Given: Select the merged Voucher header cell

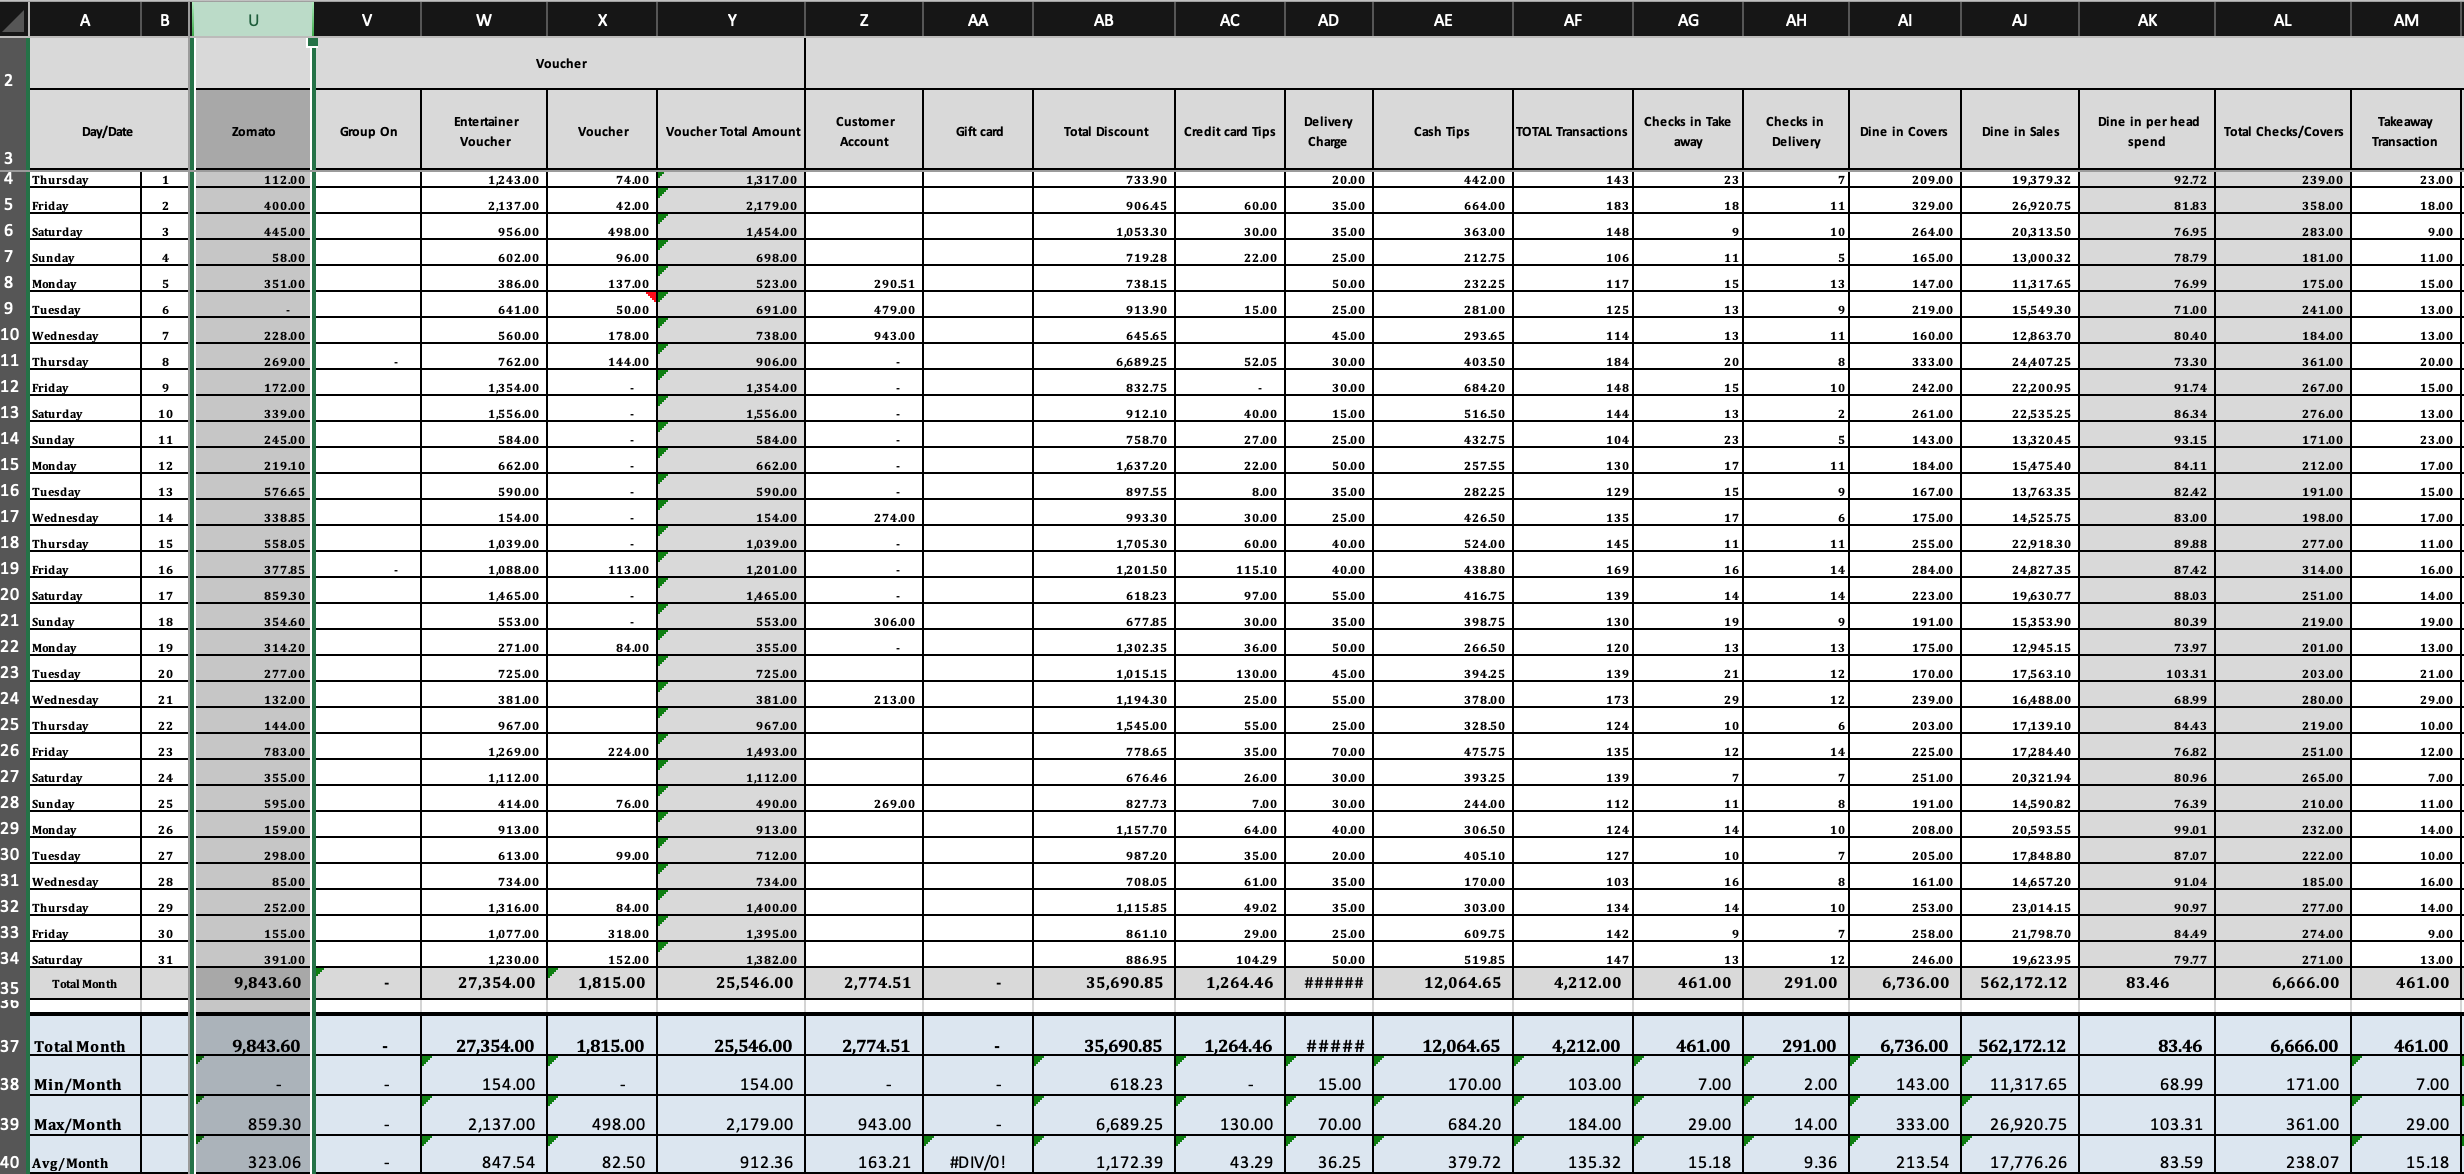Looking at the screenshot, I should coord(560,63).
